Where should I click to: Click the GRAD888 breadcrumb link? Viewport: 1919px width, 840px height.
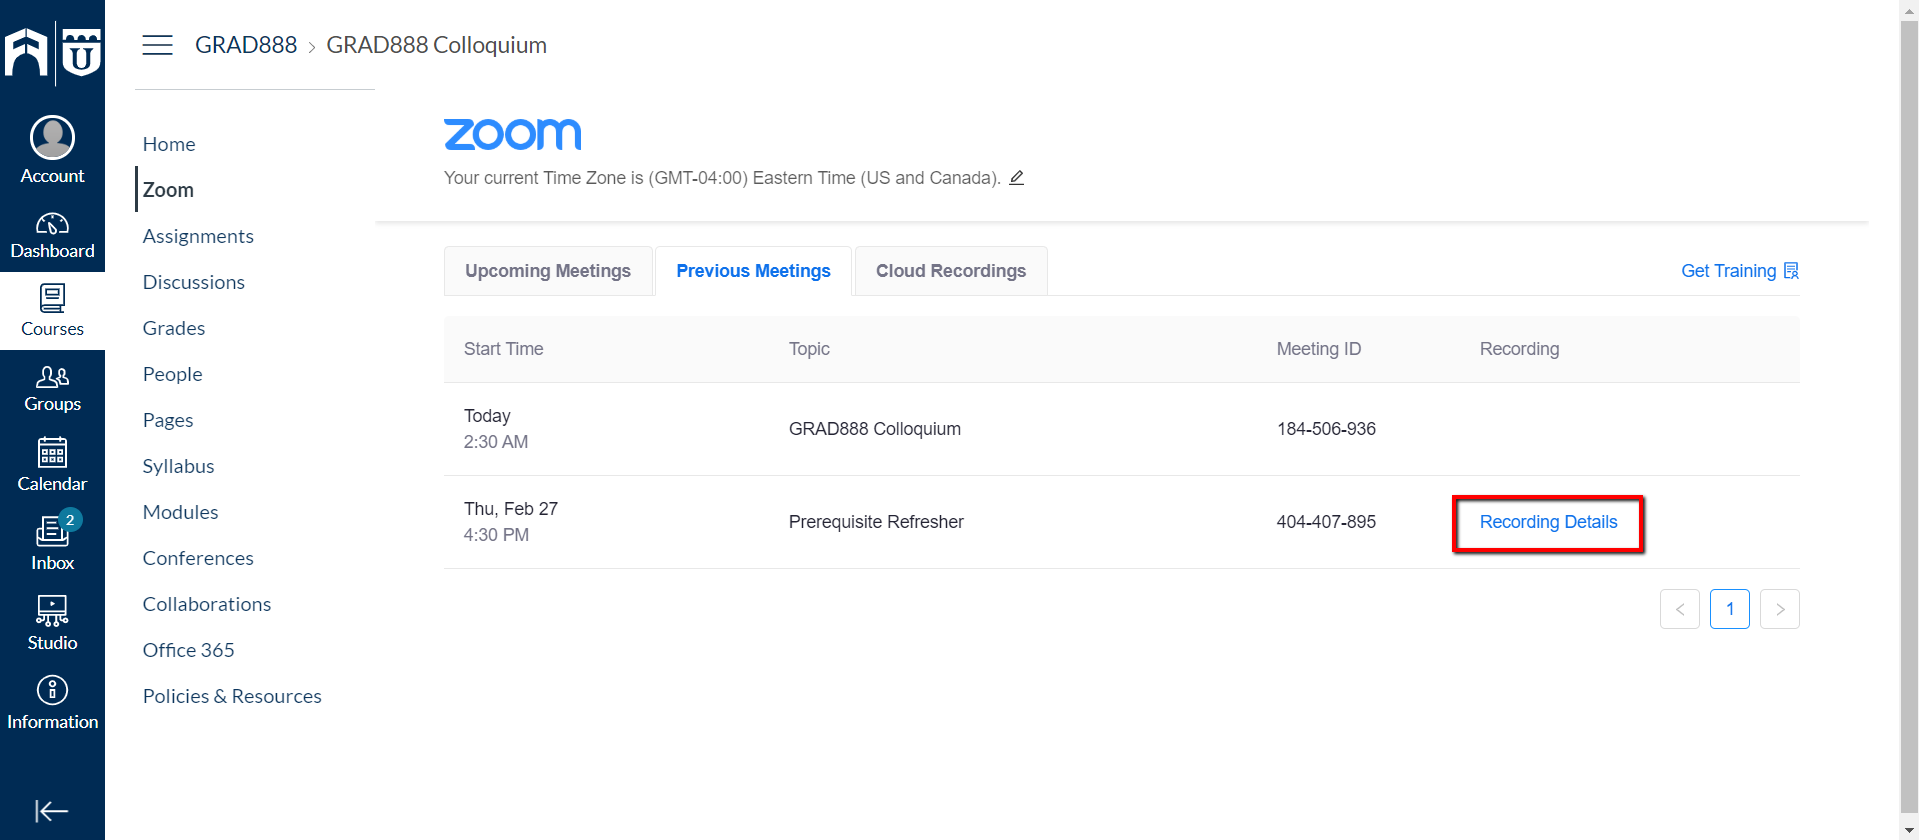pos(246,45)
